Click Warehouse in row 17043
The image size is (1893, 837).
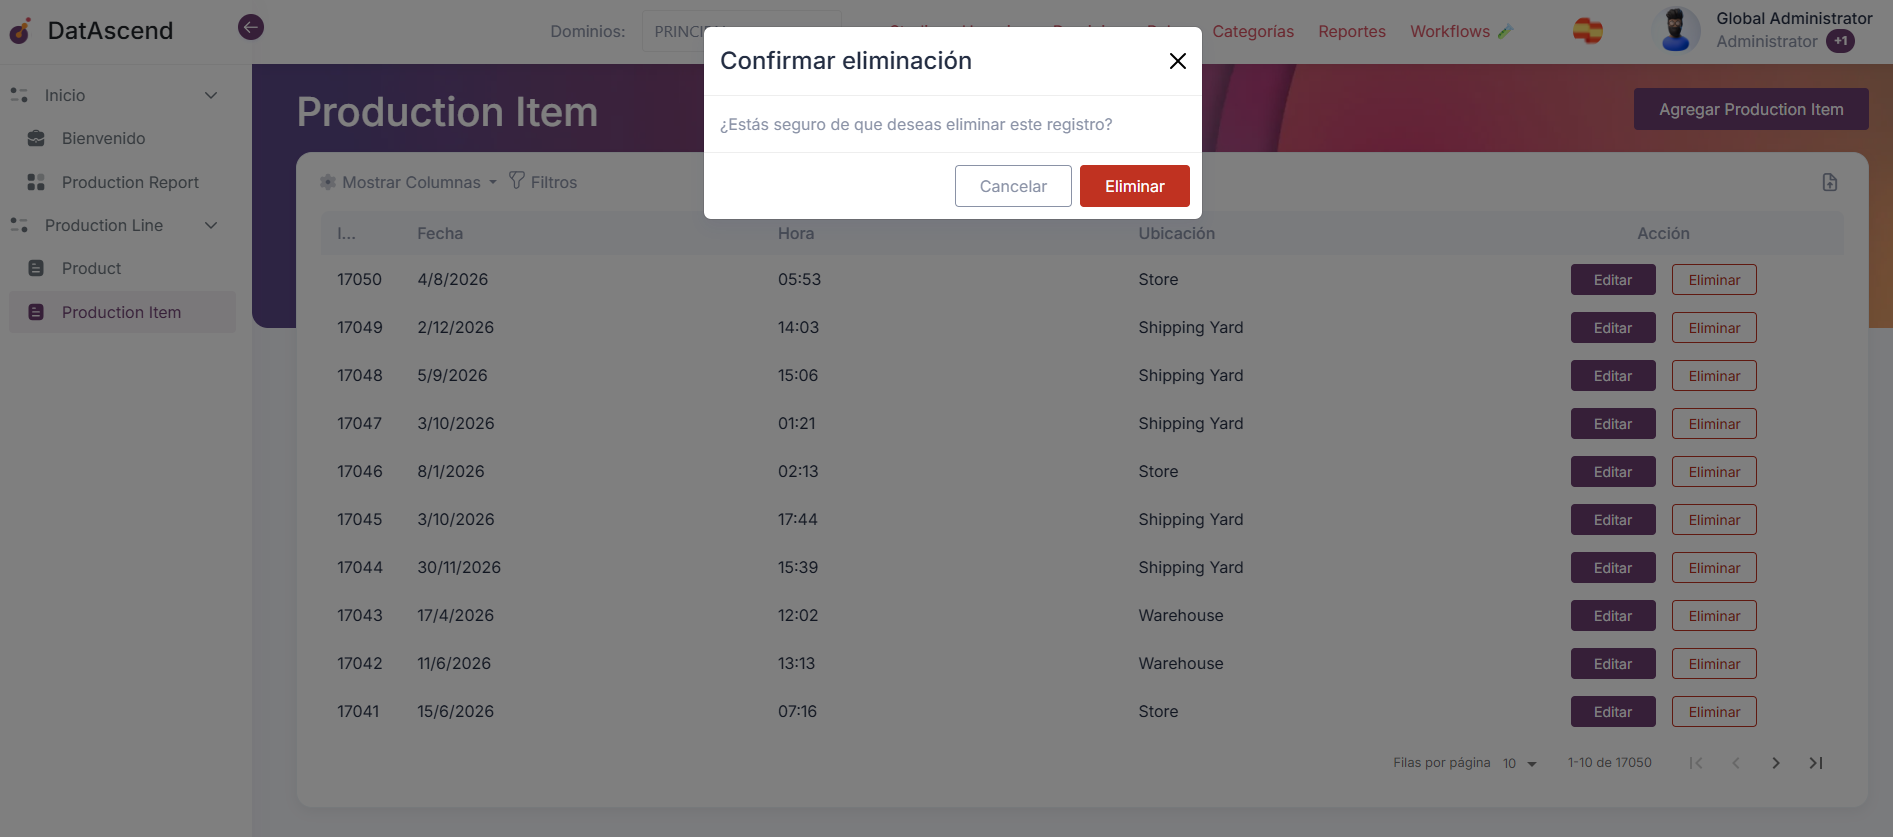point(1181,615)
